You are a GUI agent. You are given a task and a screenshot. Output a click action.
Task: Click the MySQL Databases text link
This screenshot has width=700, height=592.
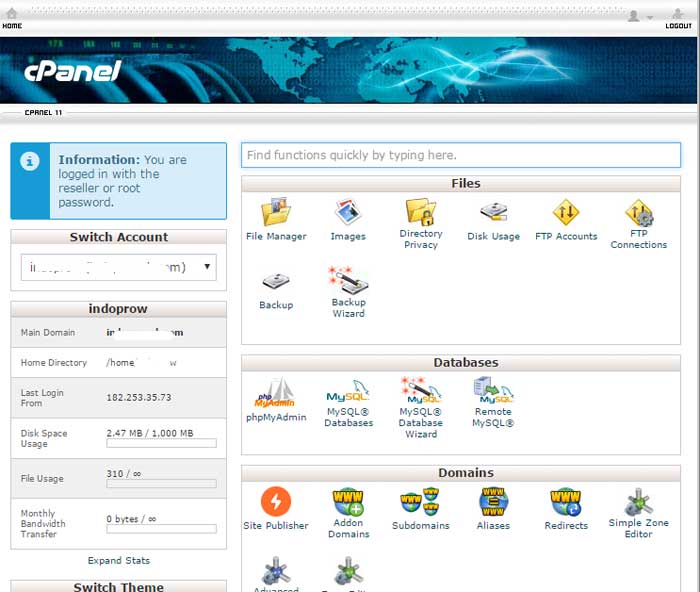[348, 417]
